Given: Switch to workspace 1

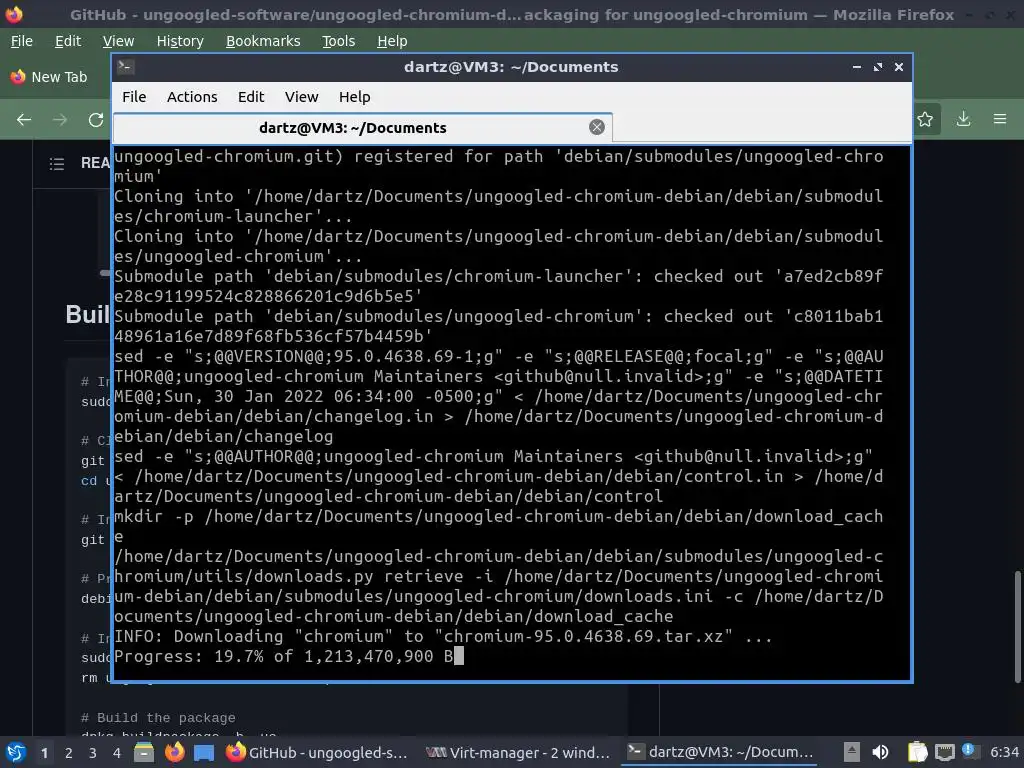Looking at the screenshot, I should click(44, 753).
